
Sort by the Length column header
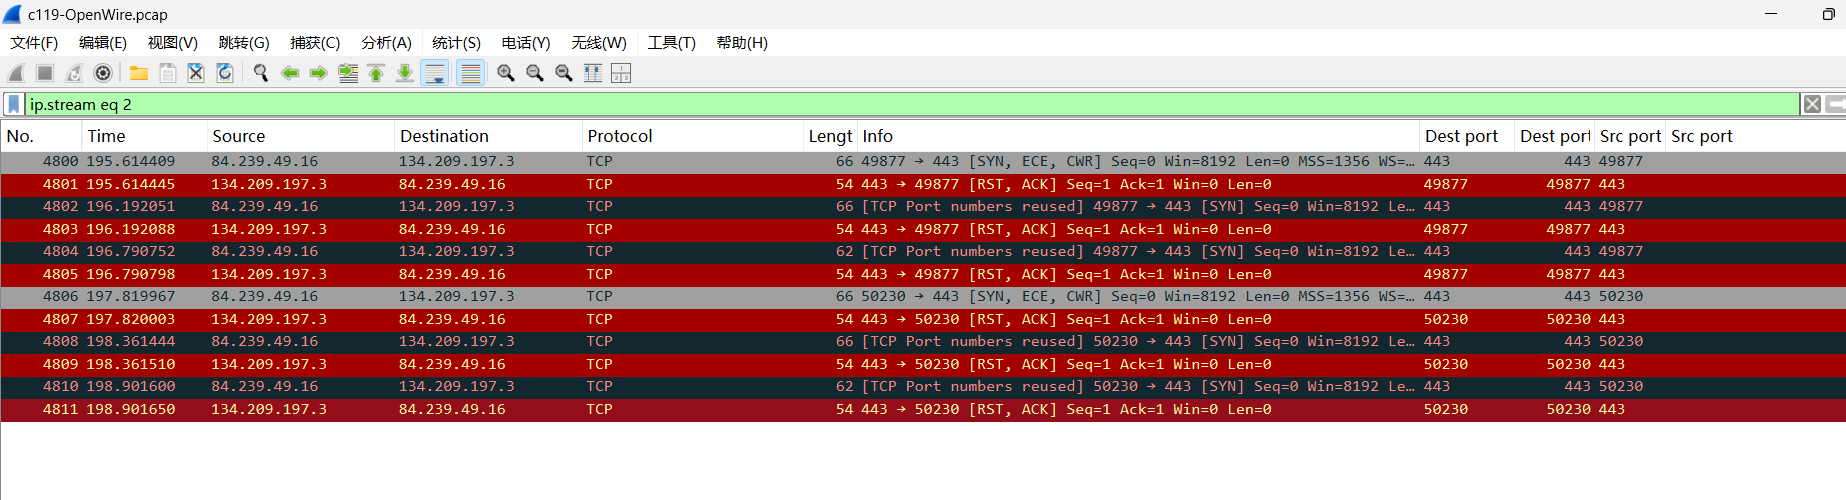click(x=830, y=136)
